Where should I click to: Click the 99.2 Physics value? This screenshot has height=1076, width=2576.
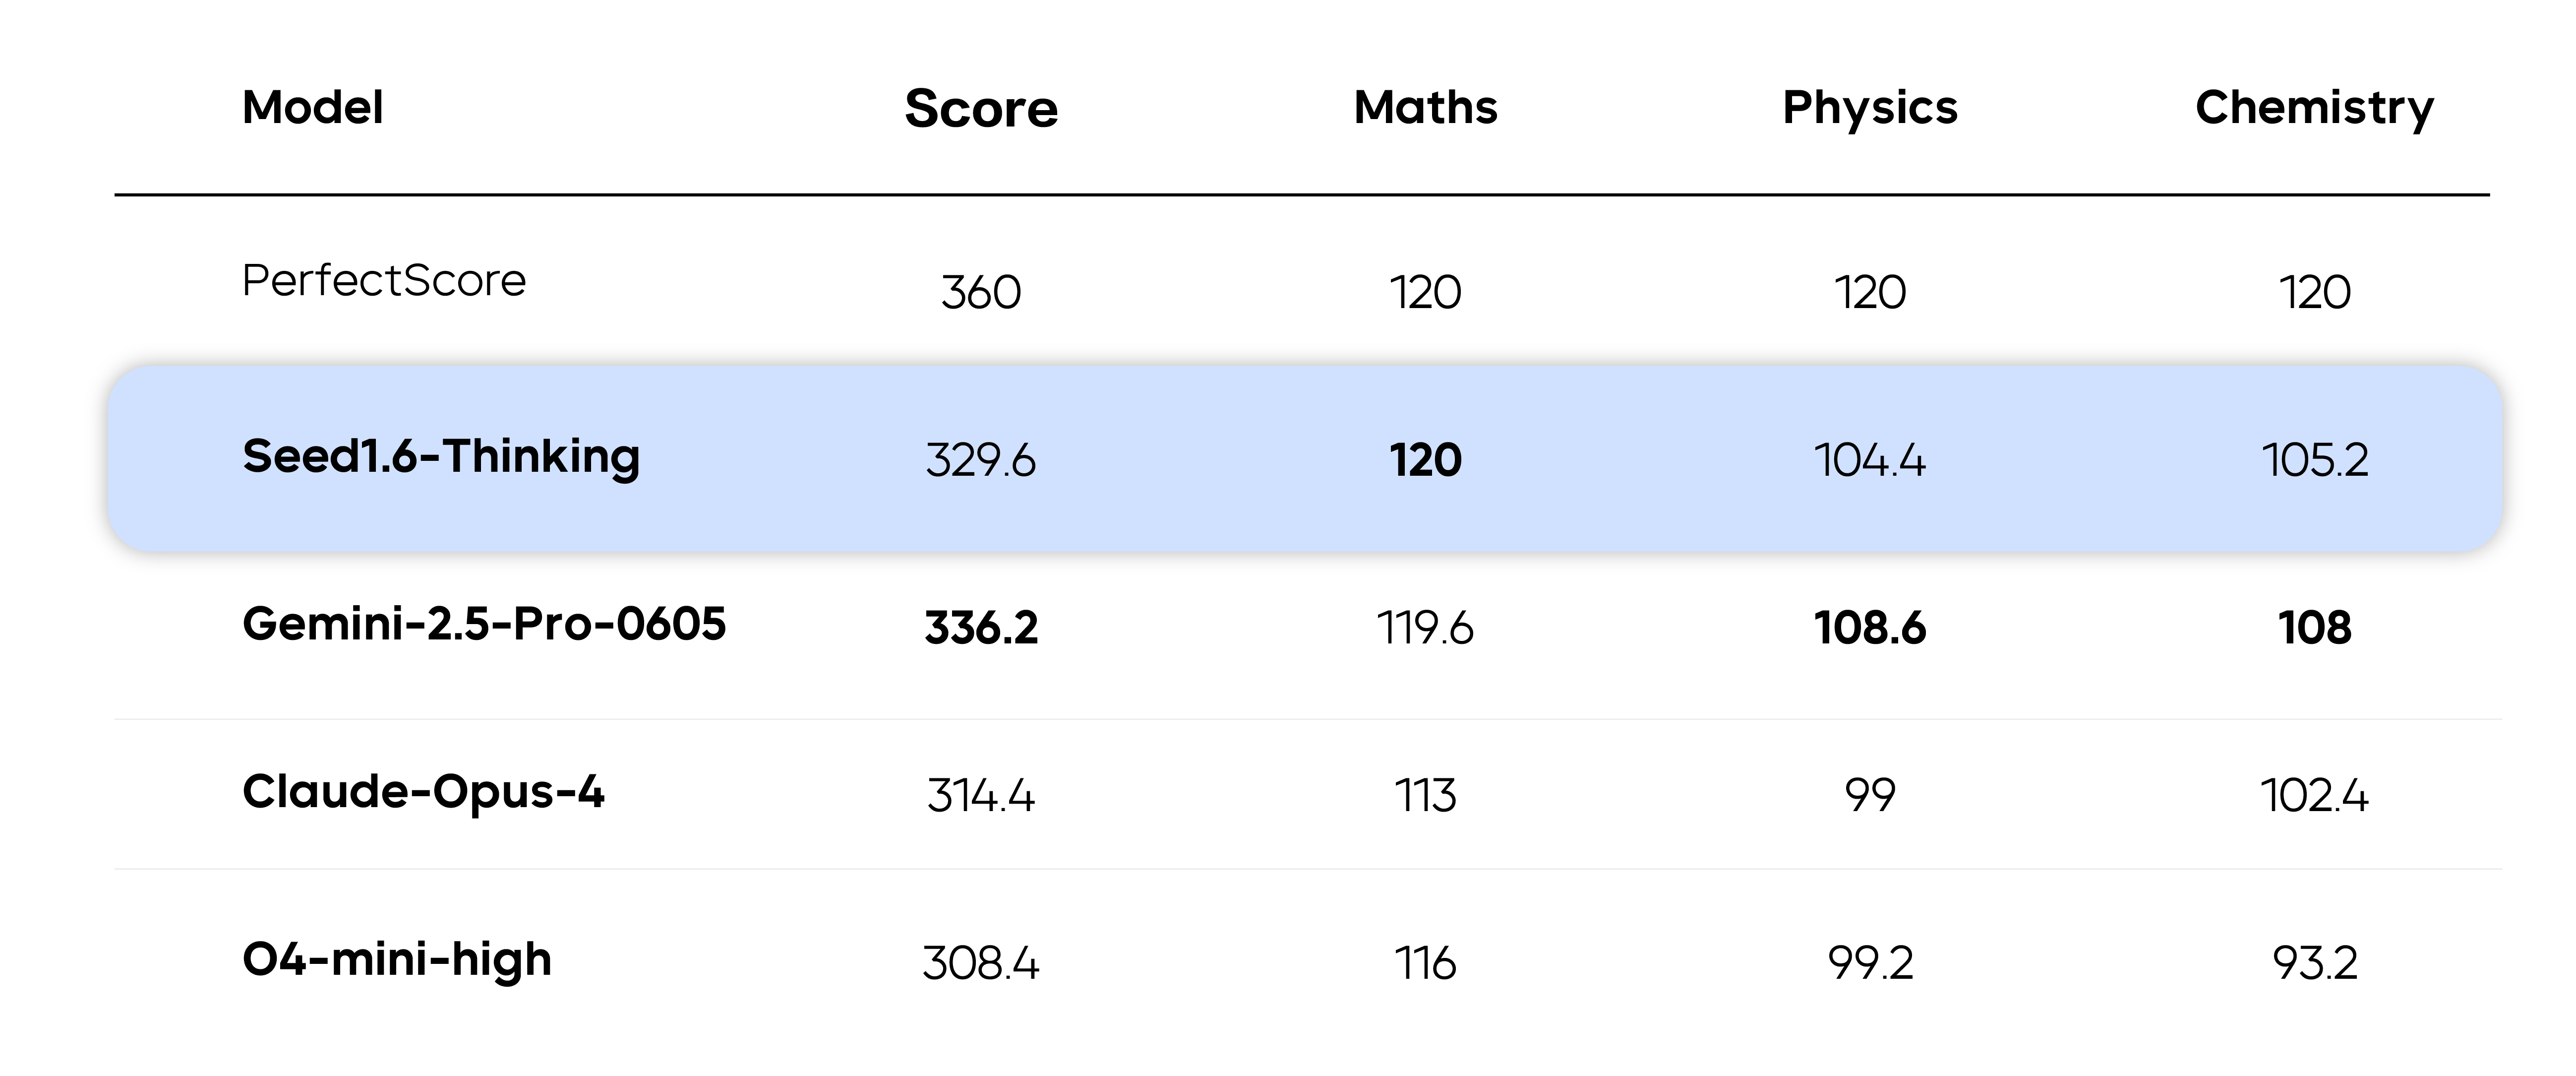pyautogui.click(x=1870, y=964)
